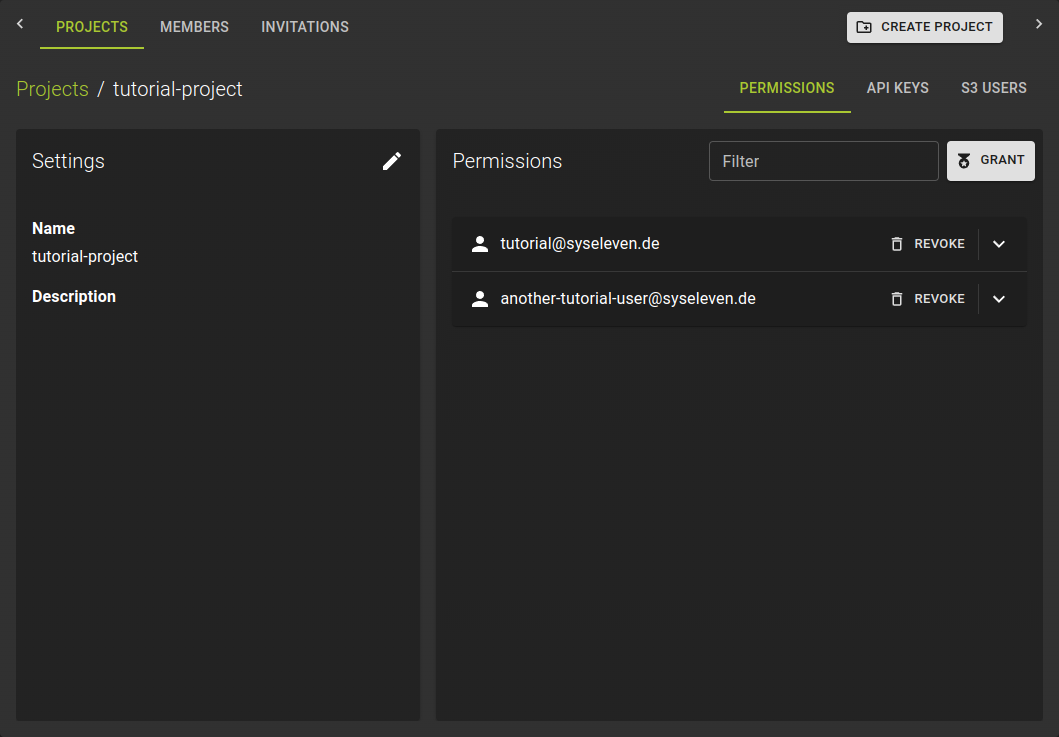1059x737 pixels.
Task: Click the pencil icon to edit Settings
Action: 392,161
